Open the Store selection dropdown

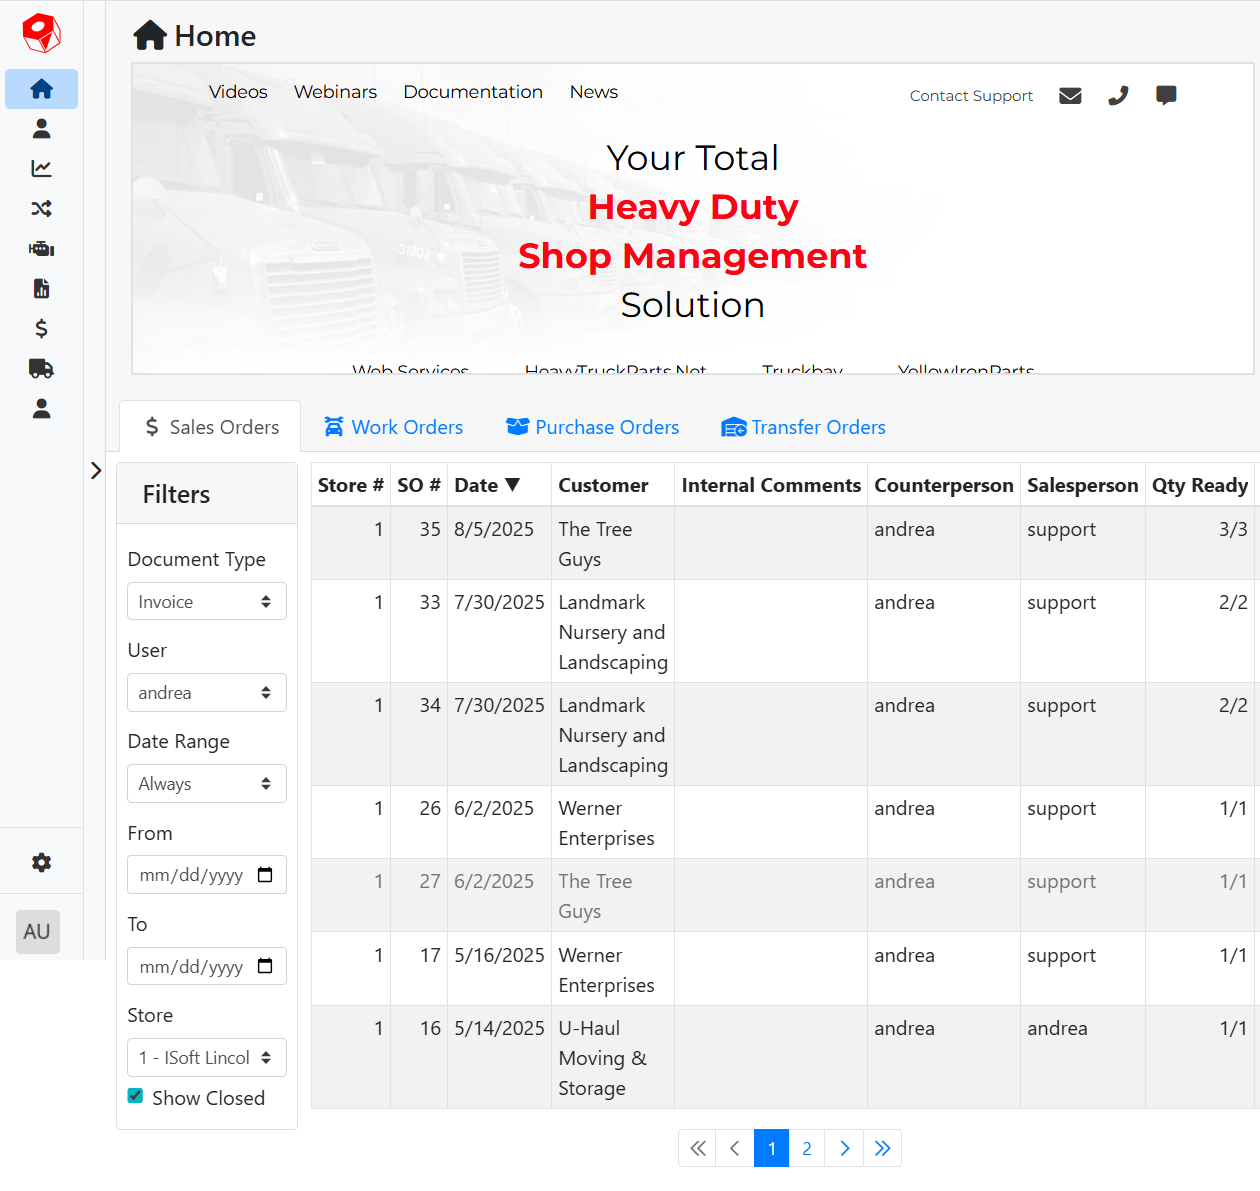206,1057
